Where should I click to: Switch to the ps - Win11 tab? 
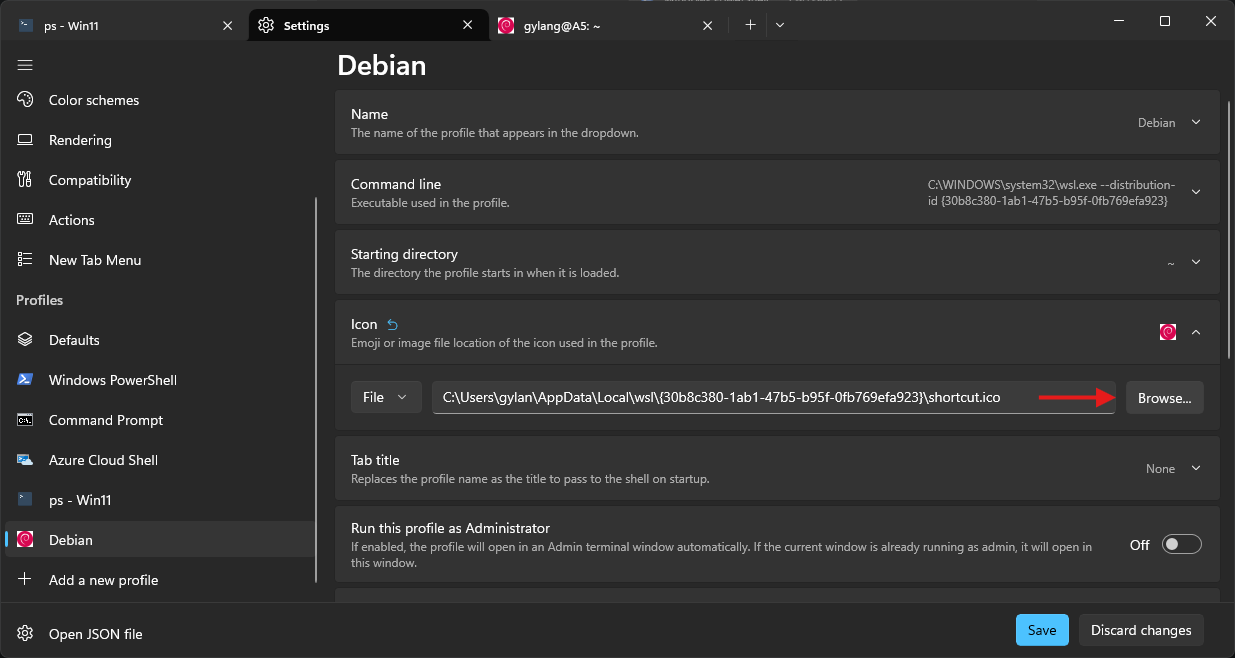coord(120,26)
